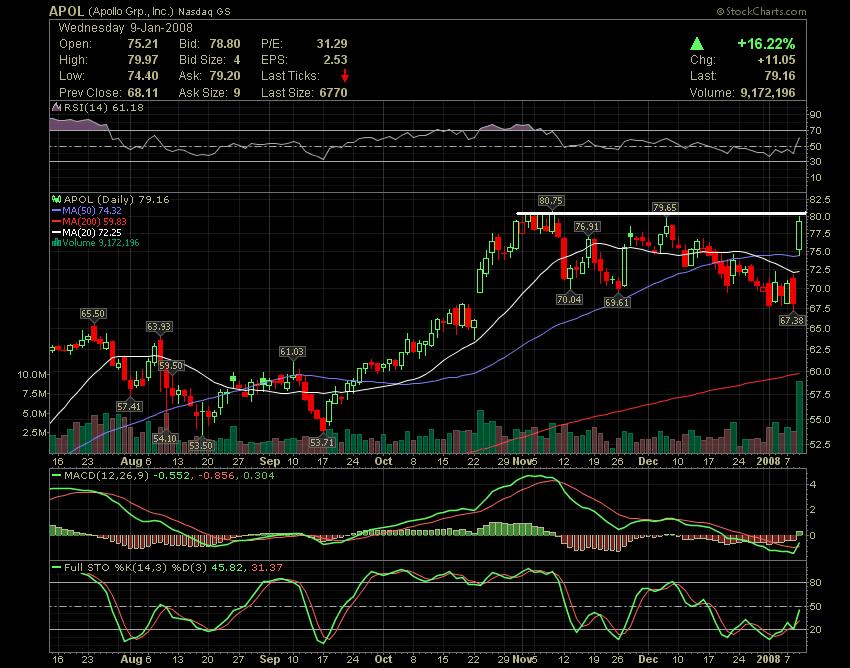Click the red down arrow next to Last Ticks

(x=345, y=76)
